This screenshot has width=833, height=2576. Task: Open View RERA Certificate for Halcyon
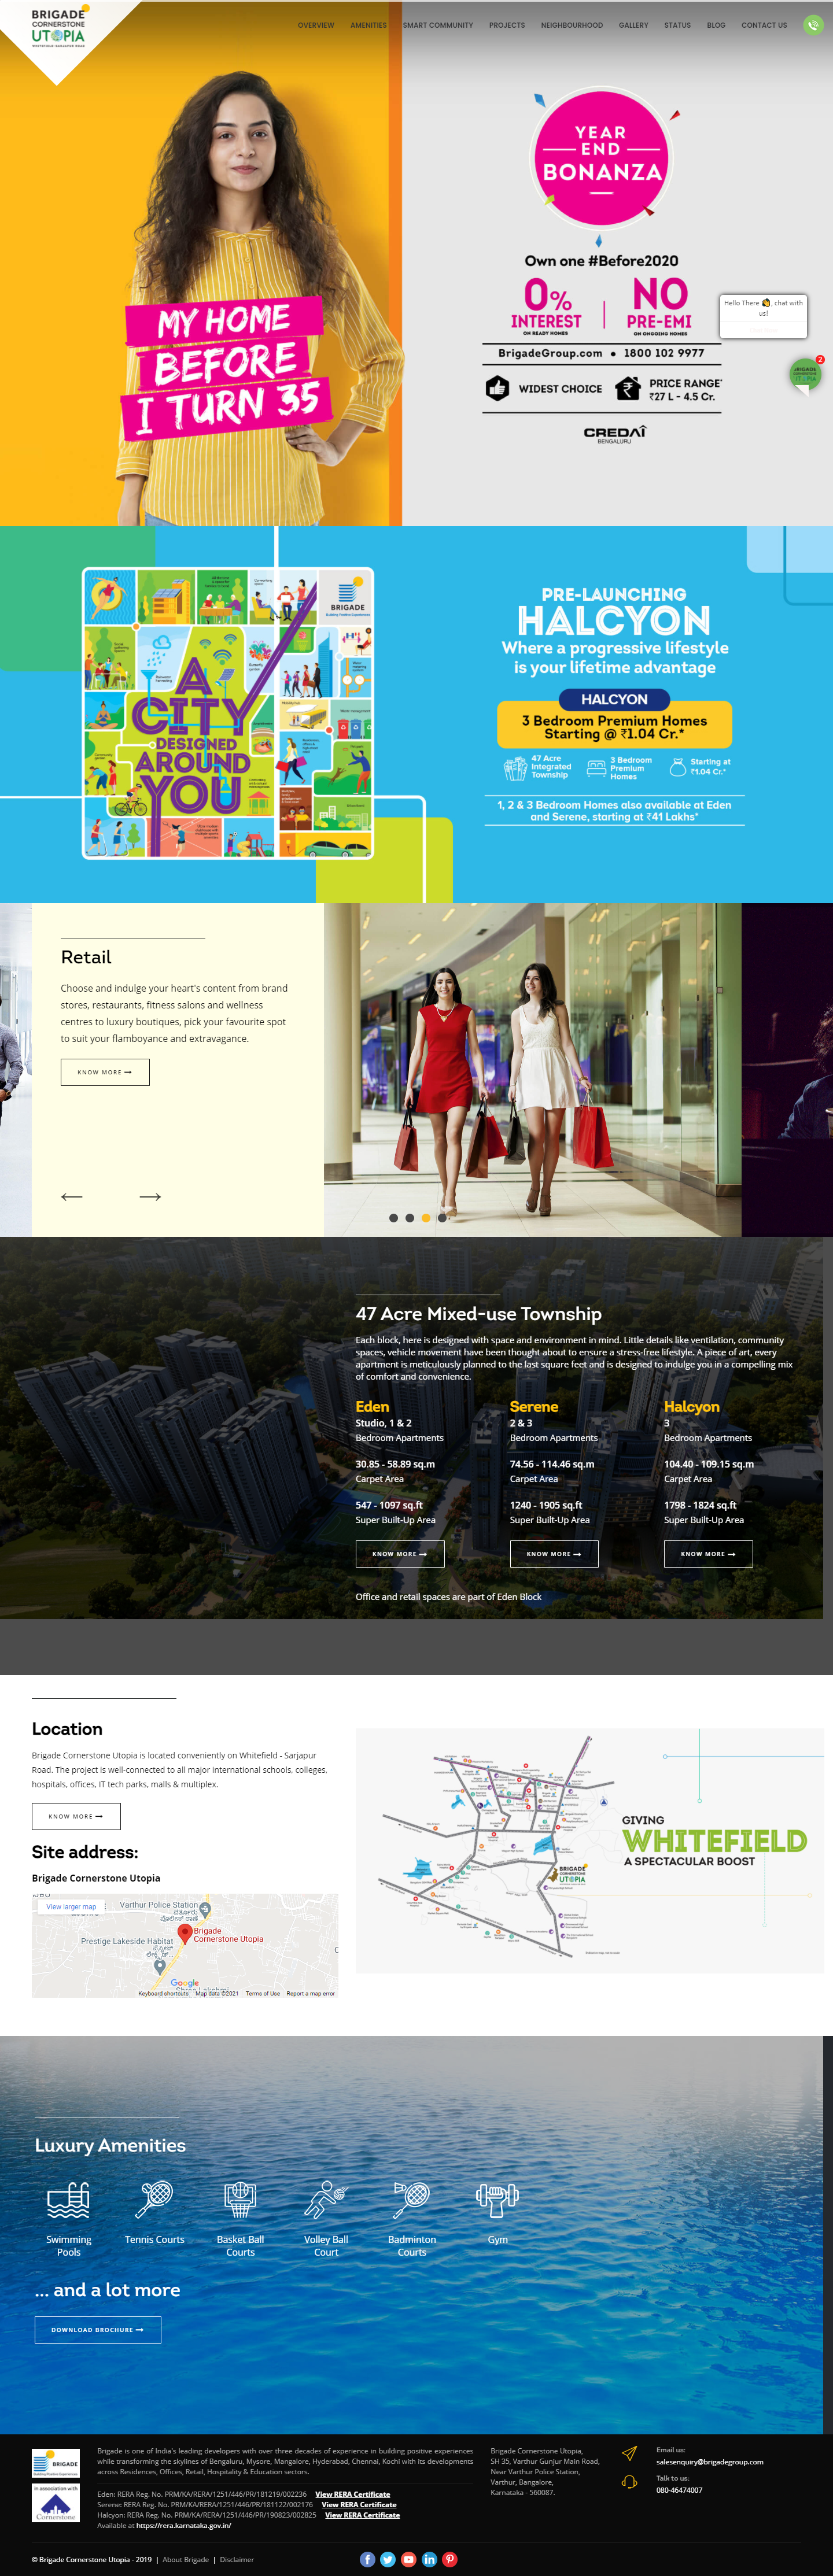pos(362,2514)
